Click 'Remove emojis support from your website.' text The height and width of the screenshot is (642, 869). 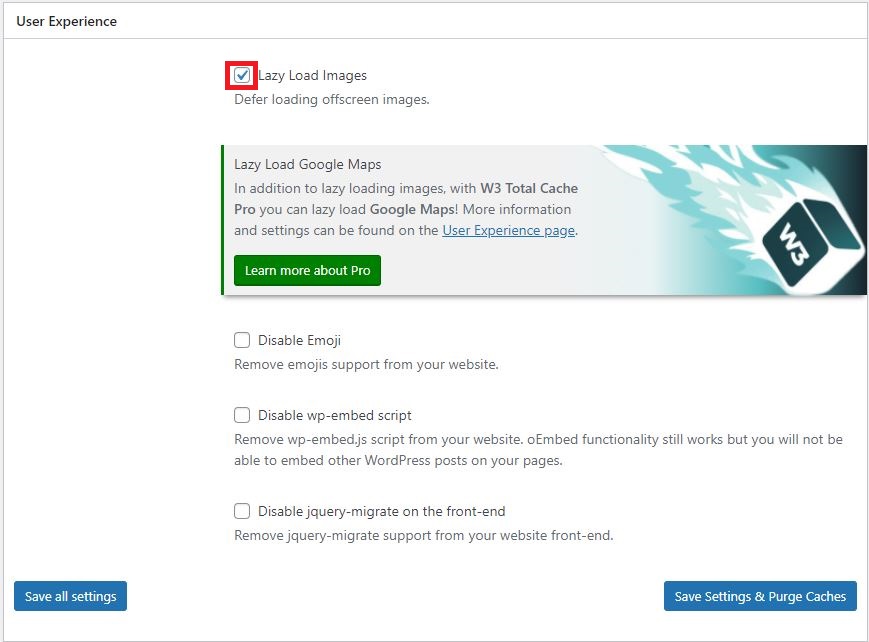click(x=366, y=364)
